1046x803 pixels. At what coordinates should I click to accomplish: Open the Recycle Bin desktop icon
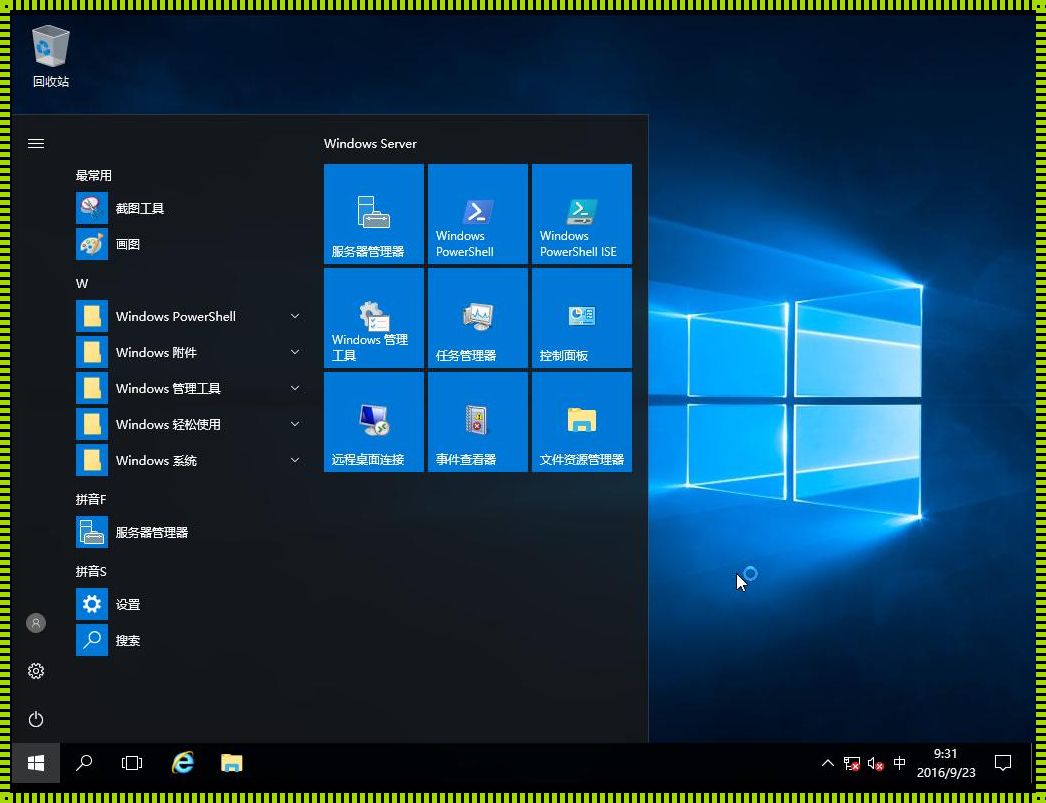(51, 57)
